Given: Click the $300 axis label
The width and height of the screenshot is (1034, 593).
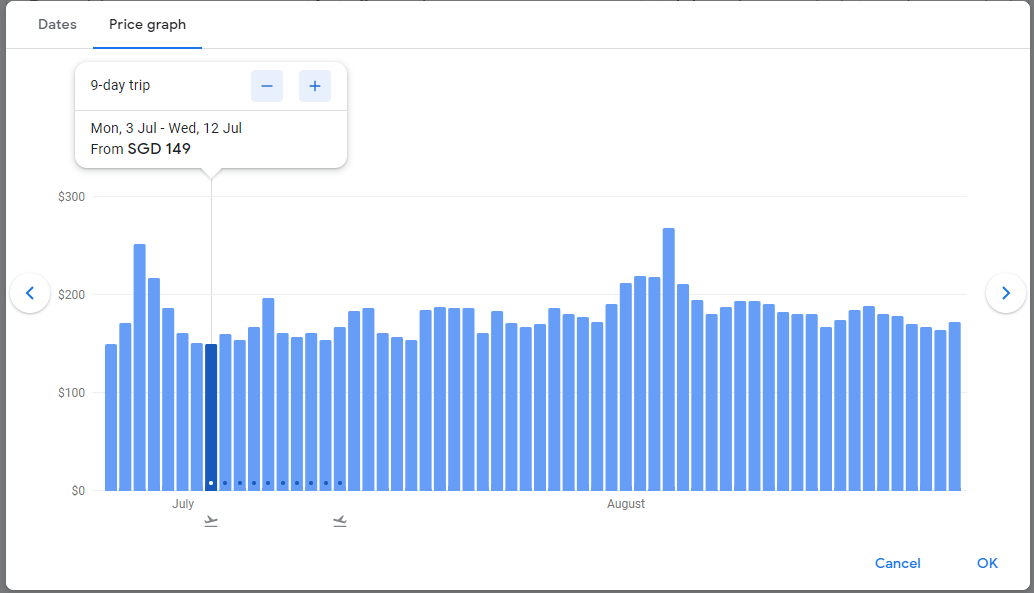Looking at the screenshot, I should pyautogui.click(x=71, y=197).
